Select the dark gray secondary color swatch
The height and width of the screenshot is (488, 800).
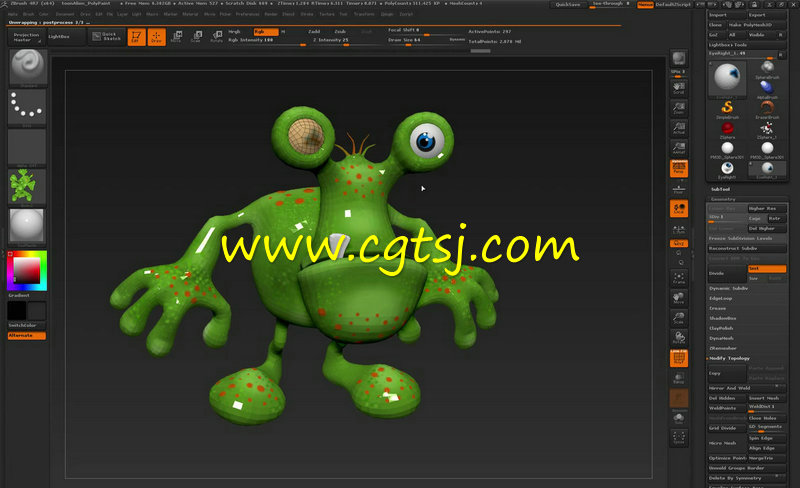37,311
